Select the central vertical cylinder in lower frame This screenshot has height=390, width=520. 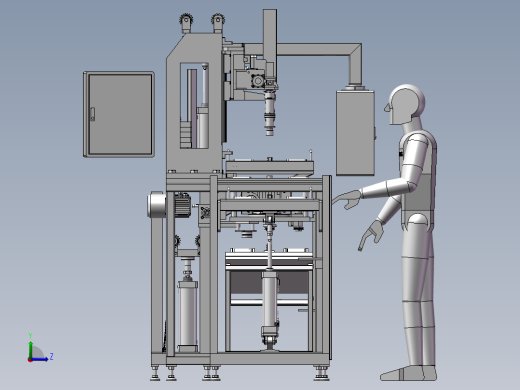(x=270, y=303)
